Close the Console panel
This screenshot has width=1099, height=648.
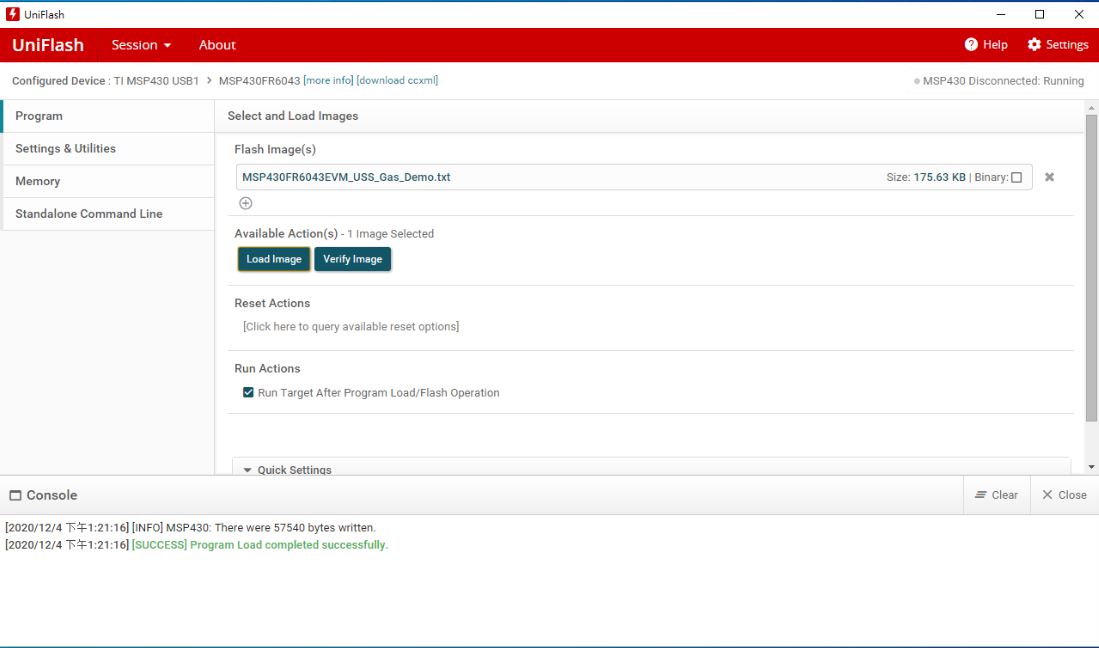click(x=1064, y=495)
